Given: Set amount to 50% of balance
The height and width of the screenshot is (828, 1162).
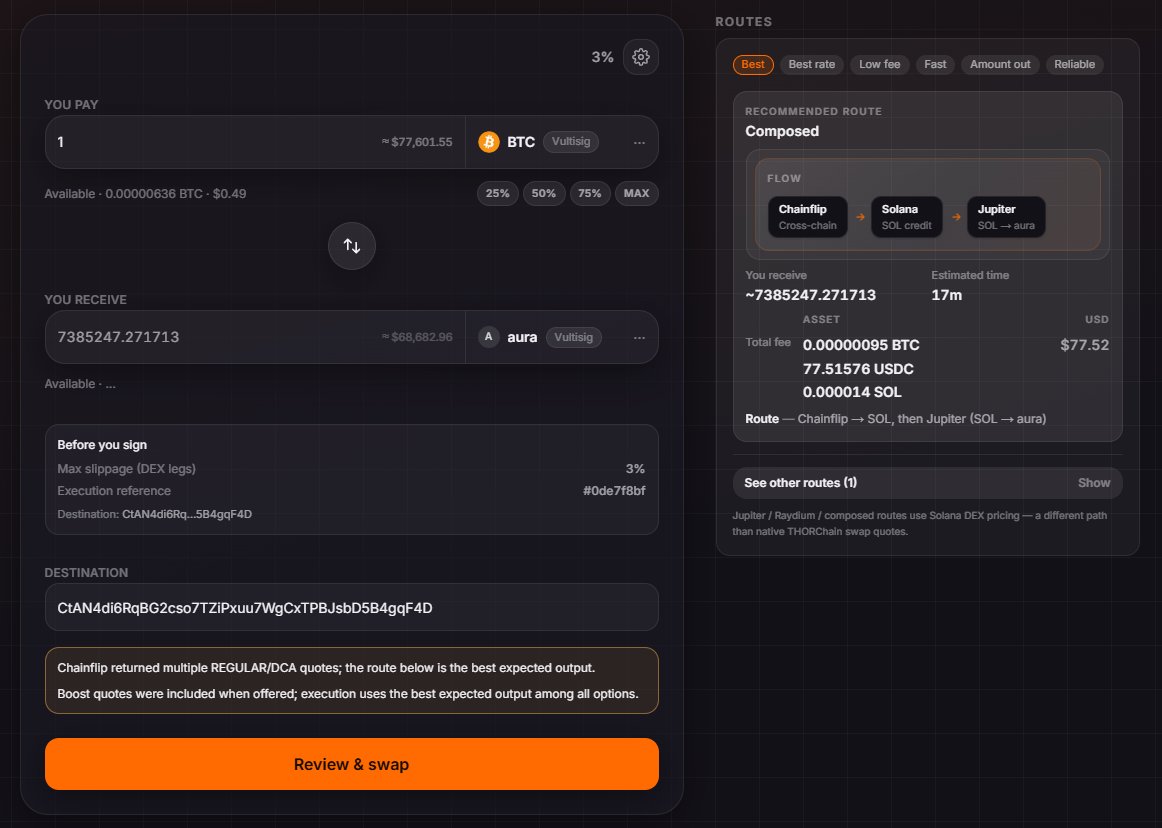Looking at the screenshot, I should pyautogui.click(x=543, y=193).
